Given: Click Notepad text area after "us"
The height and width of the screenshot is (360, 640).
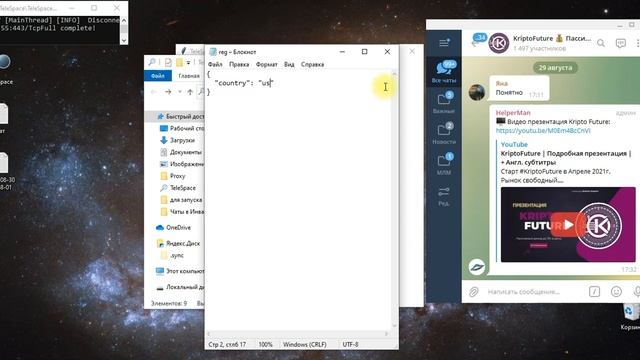Looking at the screenshot, I should (271, 83).
